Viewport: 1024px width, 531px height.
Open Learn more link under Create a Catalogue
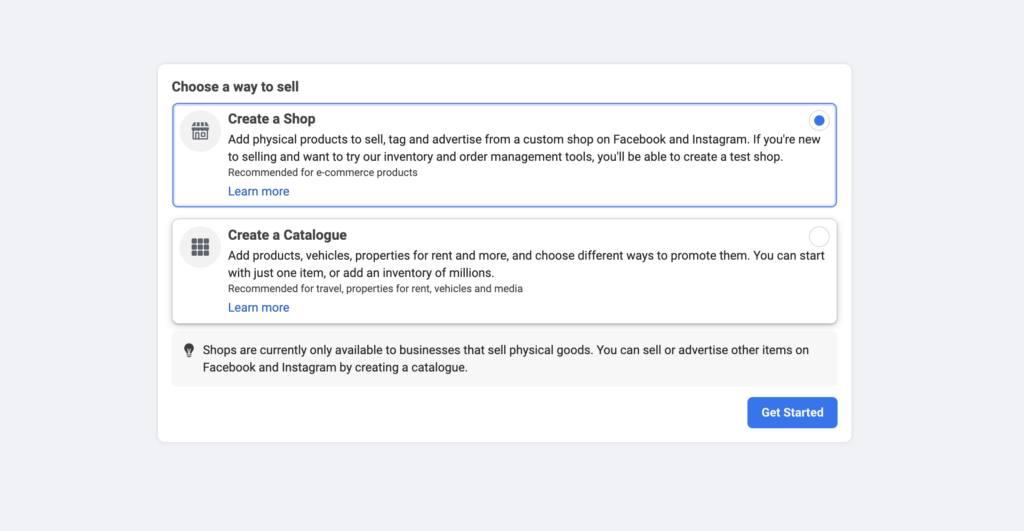click(259, 308)
